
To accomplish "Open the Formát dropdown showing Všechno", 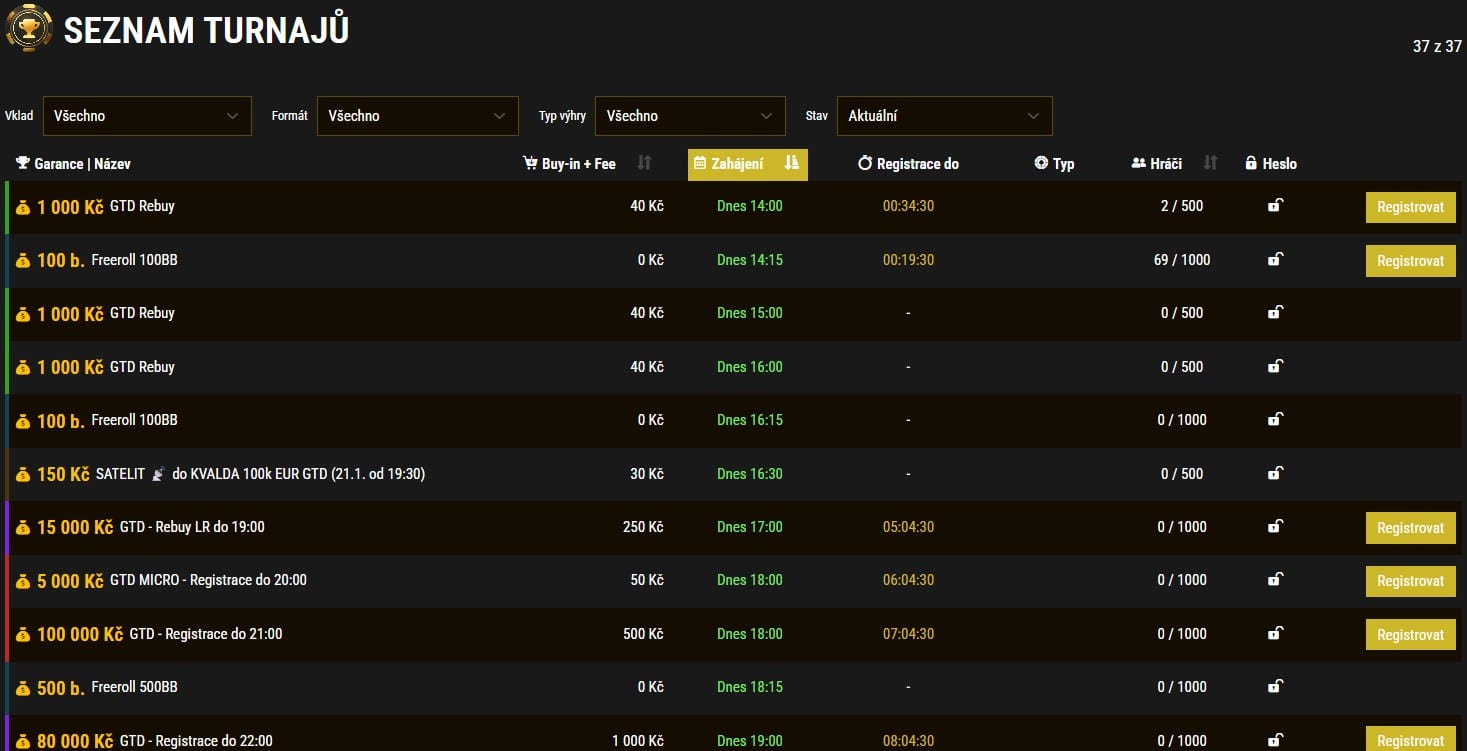I will point(417,116).
